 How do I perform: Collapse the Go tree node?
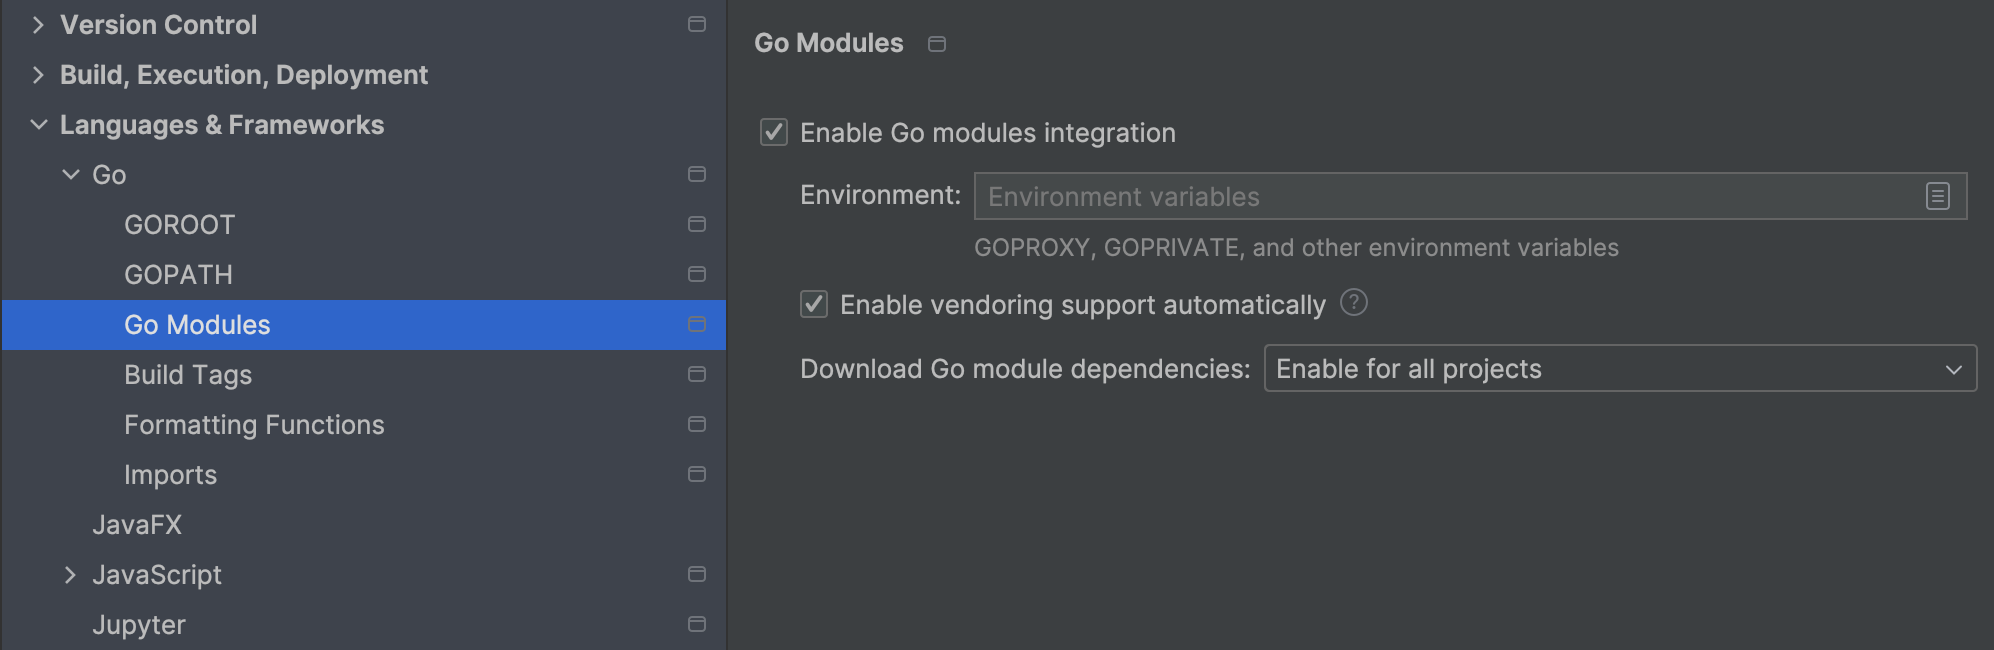(69, 174)
